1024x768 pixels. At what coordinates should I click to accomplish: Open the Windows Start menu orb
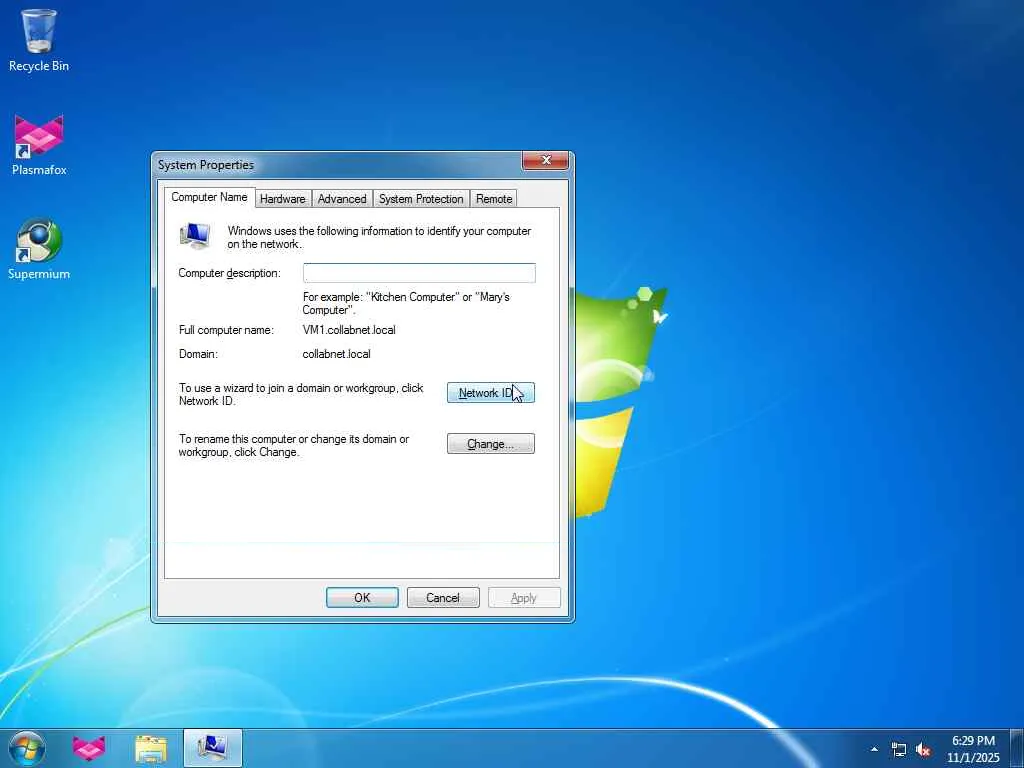(27, 748)
